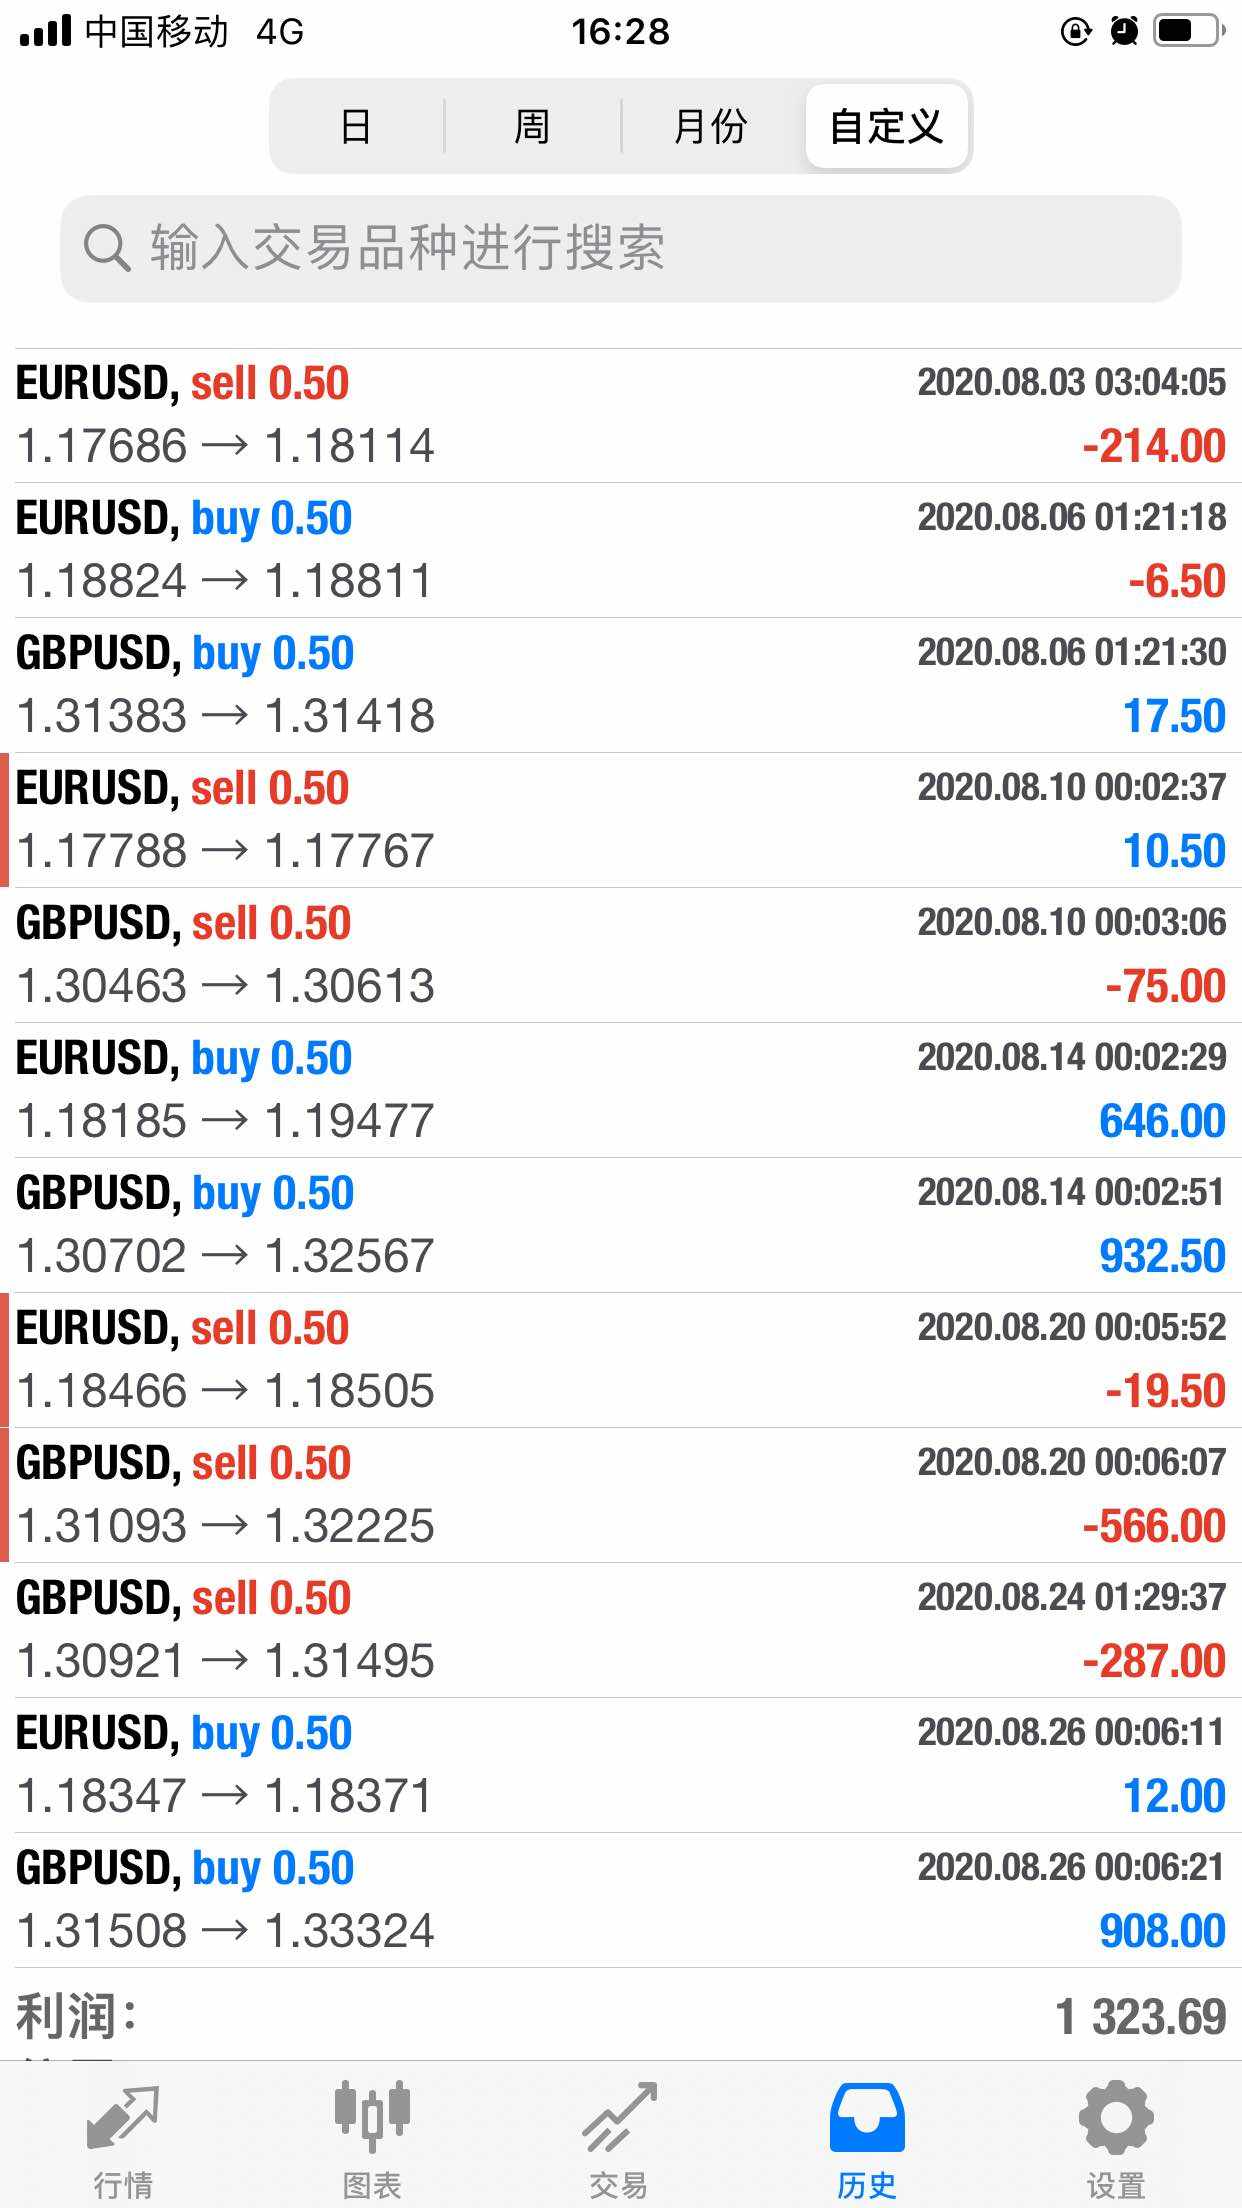Open the 图表 candlestick chart icon

pos(372,2118)
